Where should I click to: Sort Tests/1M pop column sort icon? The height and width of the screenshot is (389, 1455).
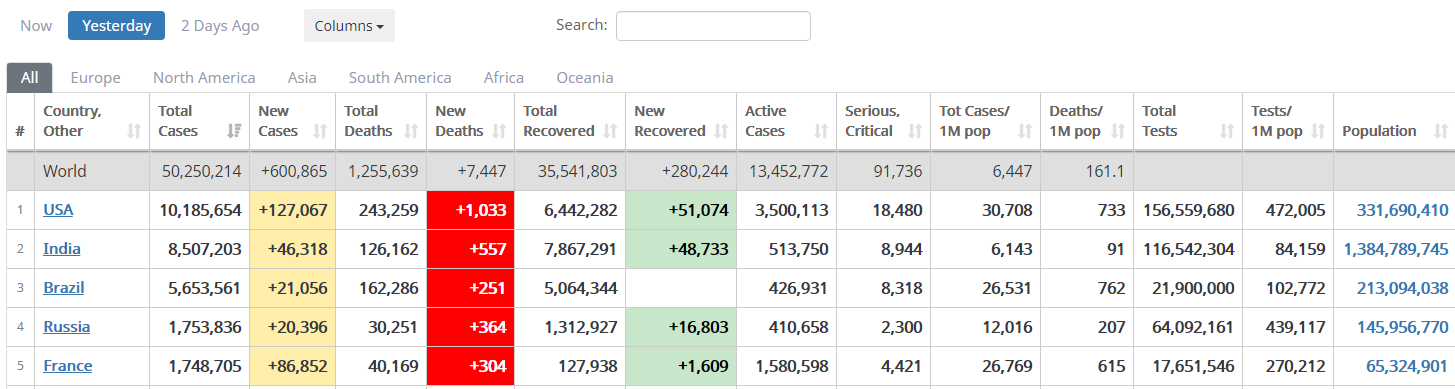1319,131
